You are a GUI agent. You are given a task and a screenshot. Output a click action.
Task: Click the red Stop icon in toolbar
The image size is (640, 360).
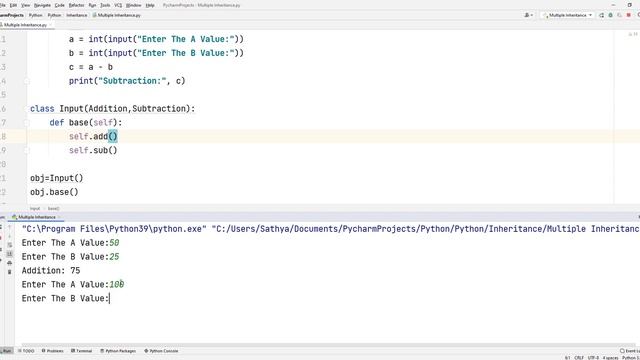[x=629, y=15]
